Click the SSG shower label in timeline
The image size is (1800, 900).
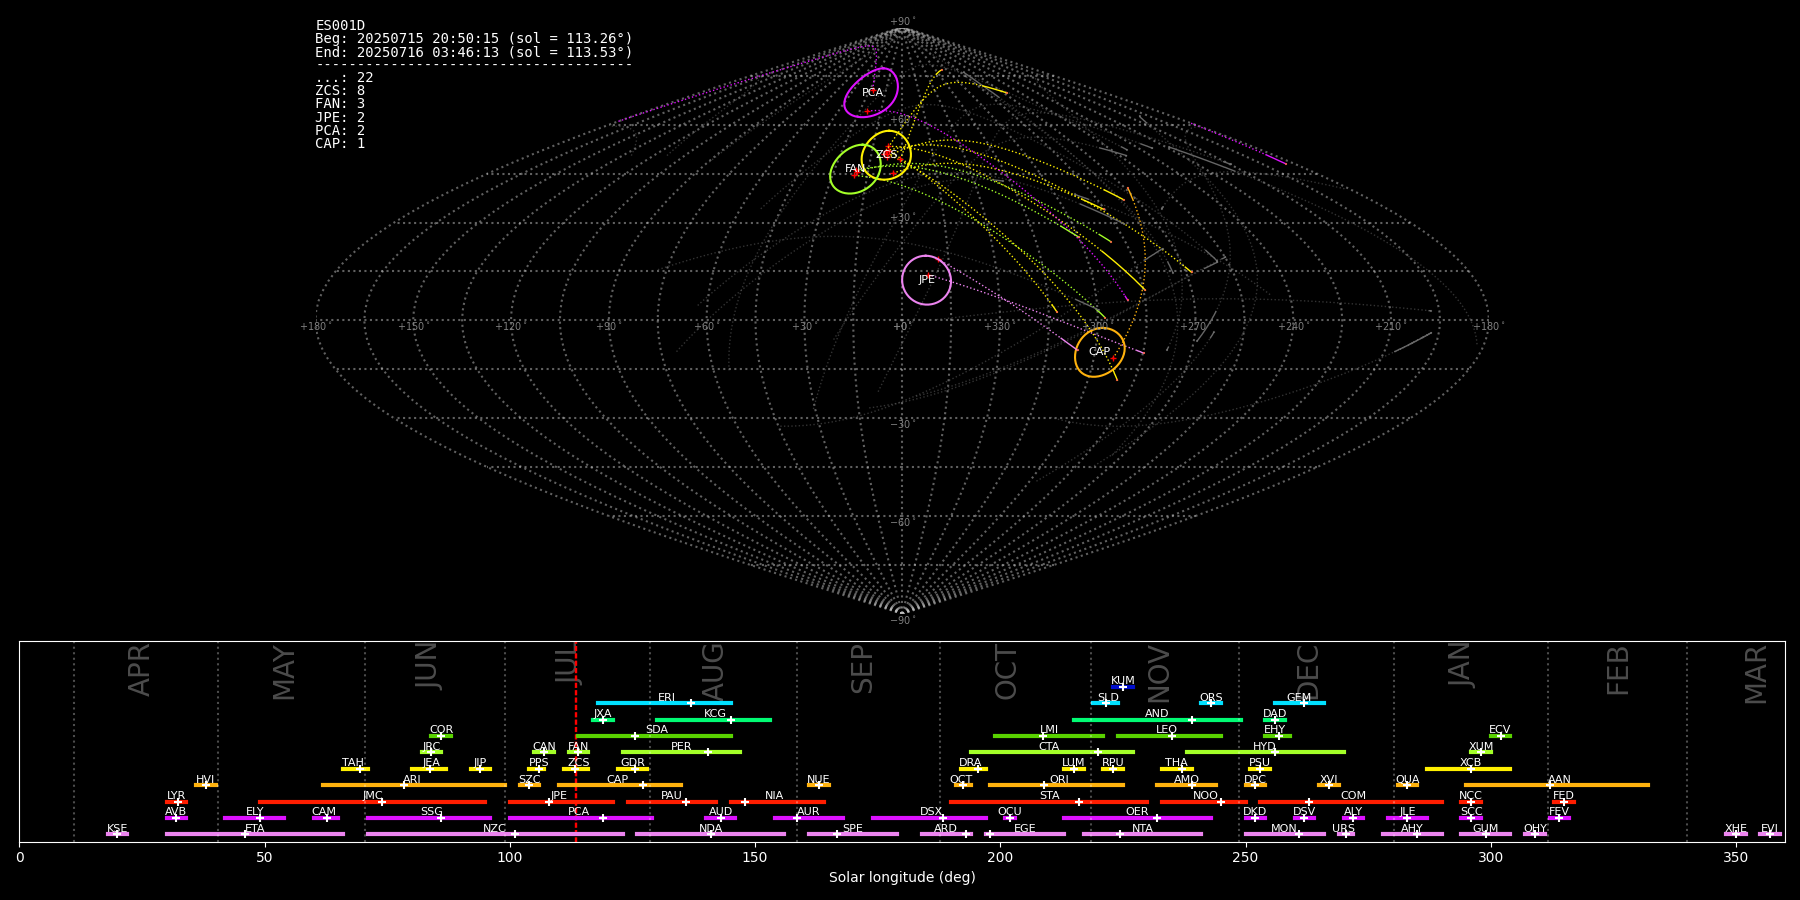(x=432, y=812)
